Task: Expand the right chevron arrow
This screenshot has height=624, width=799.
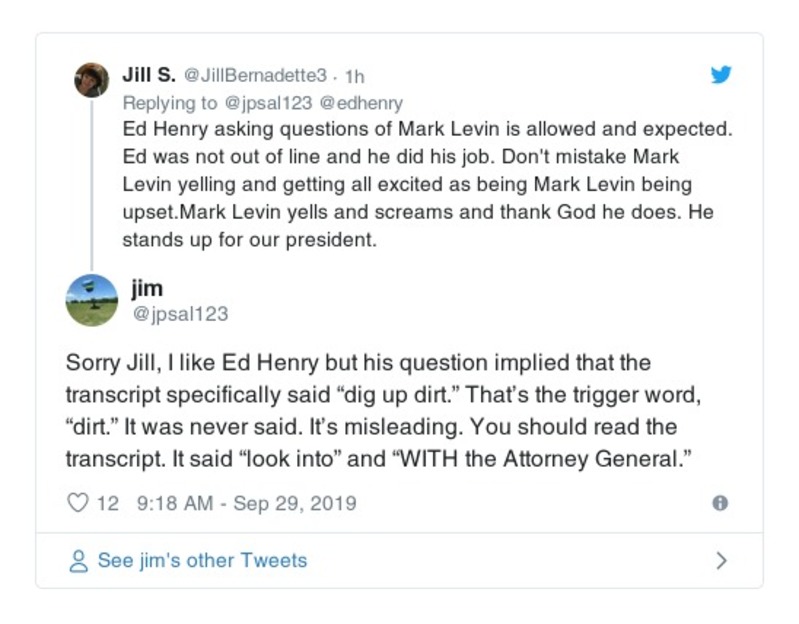Action: tap(721, 560)
